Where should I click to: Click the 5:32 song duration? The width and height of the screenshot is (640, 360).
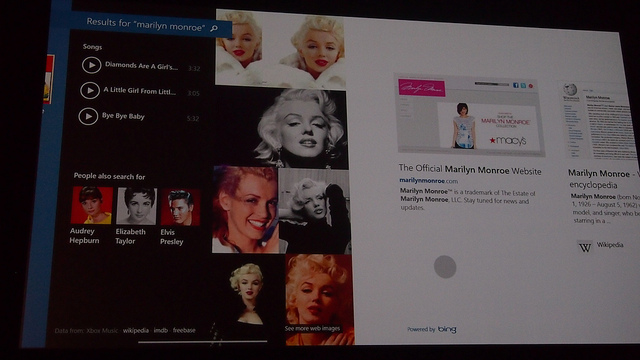click(193, 118)
